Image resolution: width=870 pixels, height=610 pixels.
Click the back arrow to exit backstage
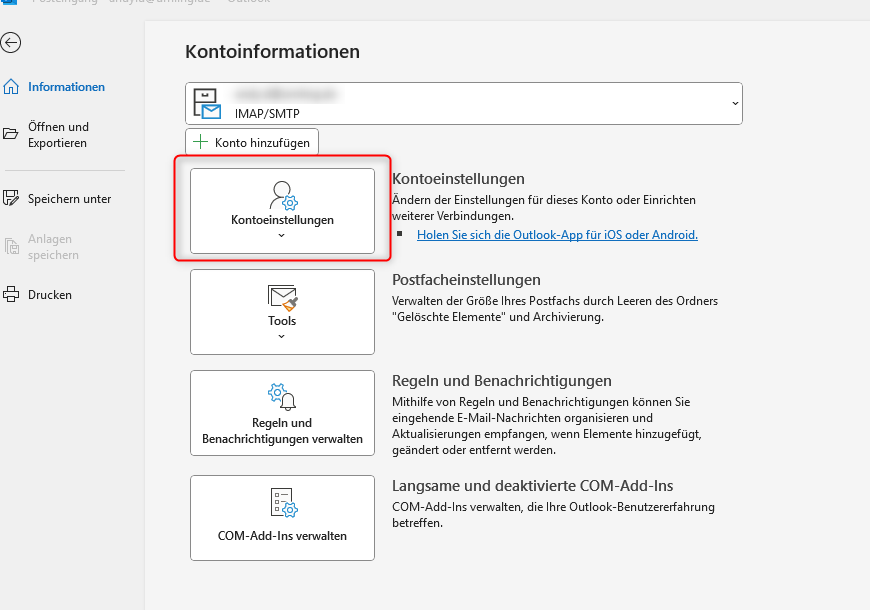tap(11, 42)
